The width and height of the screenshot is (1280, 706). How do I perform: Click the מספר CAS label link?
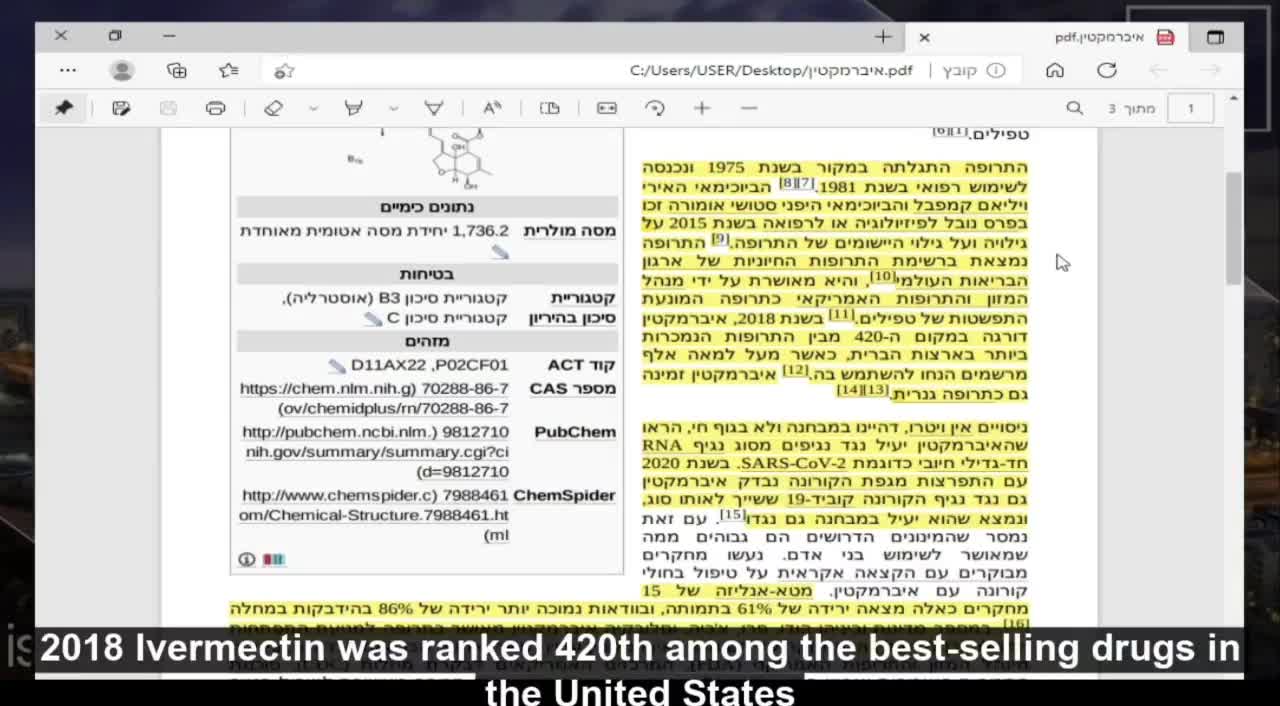point(573,389)
